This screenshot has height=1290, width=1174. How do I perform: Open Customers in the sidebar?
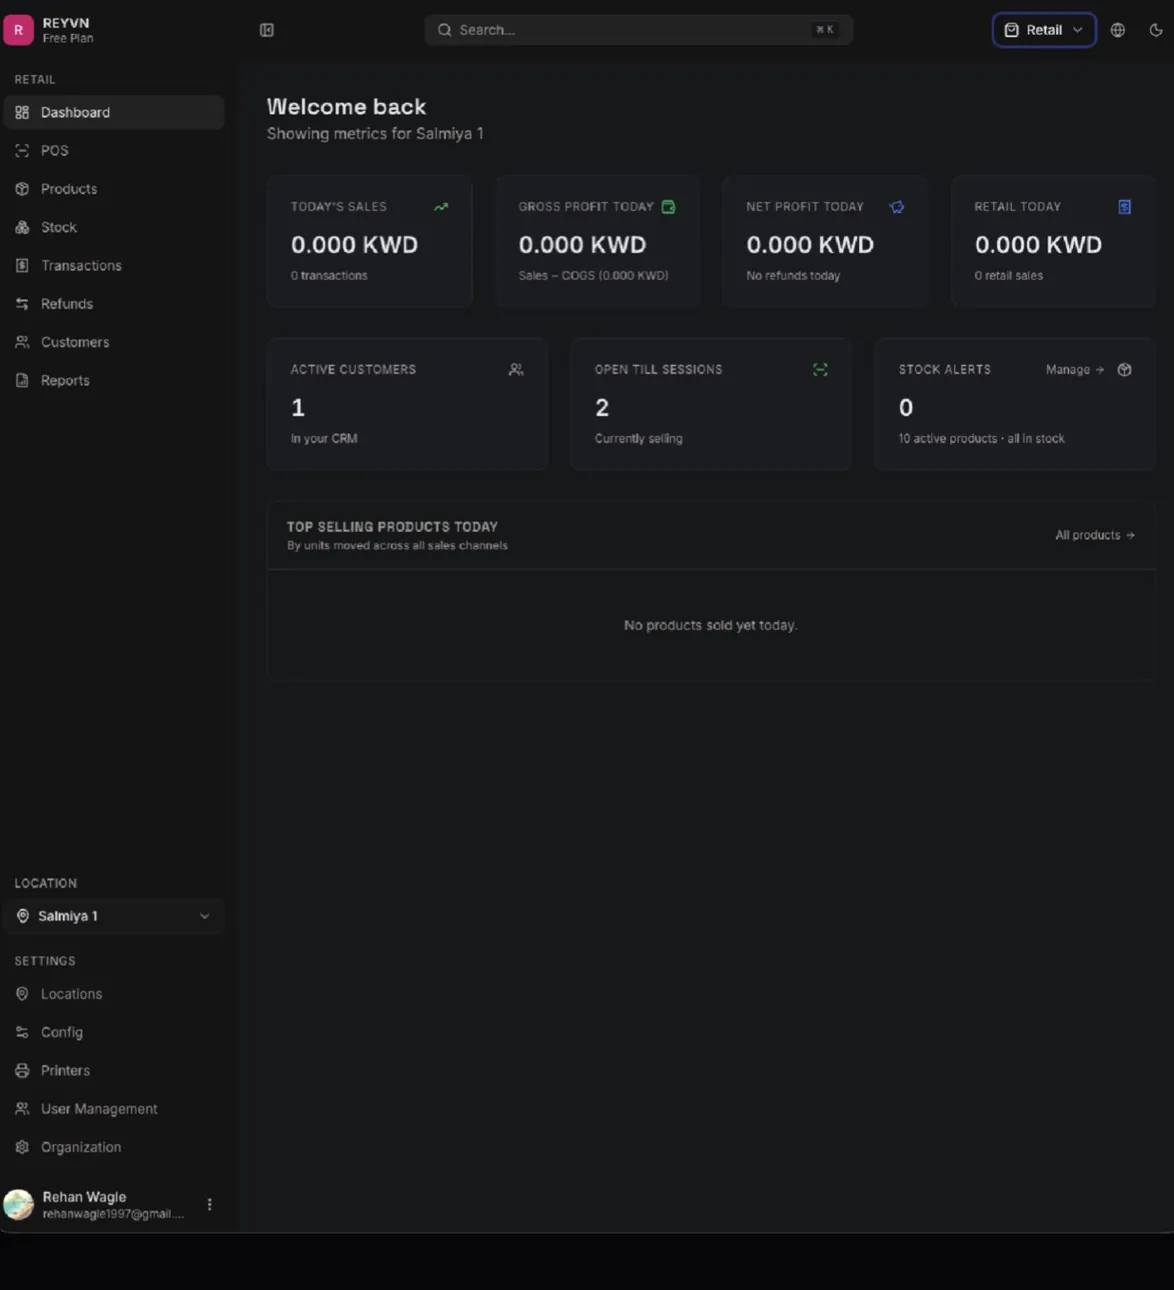coord(114,342)
